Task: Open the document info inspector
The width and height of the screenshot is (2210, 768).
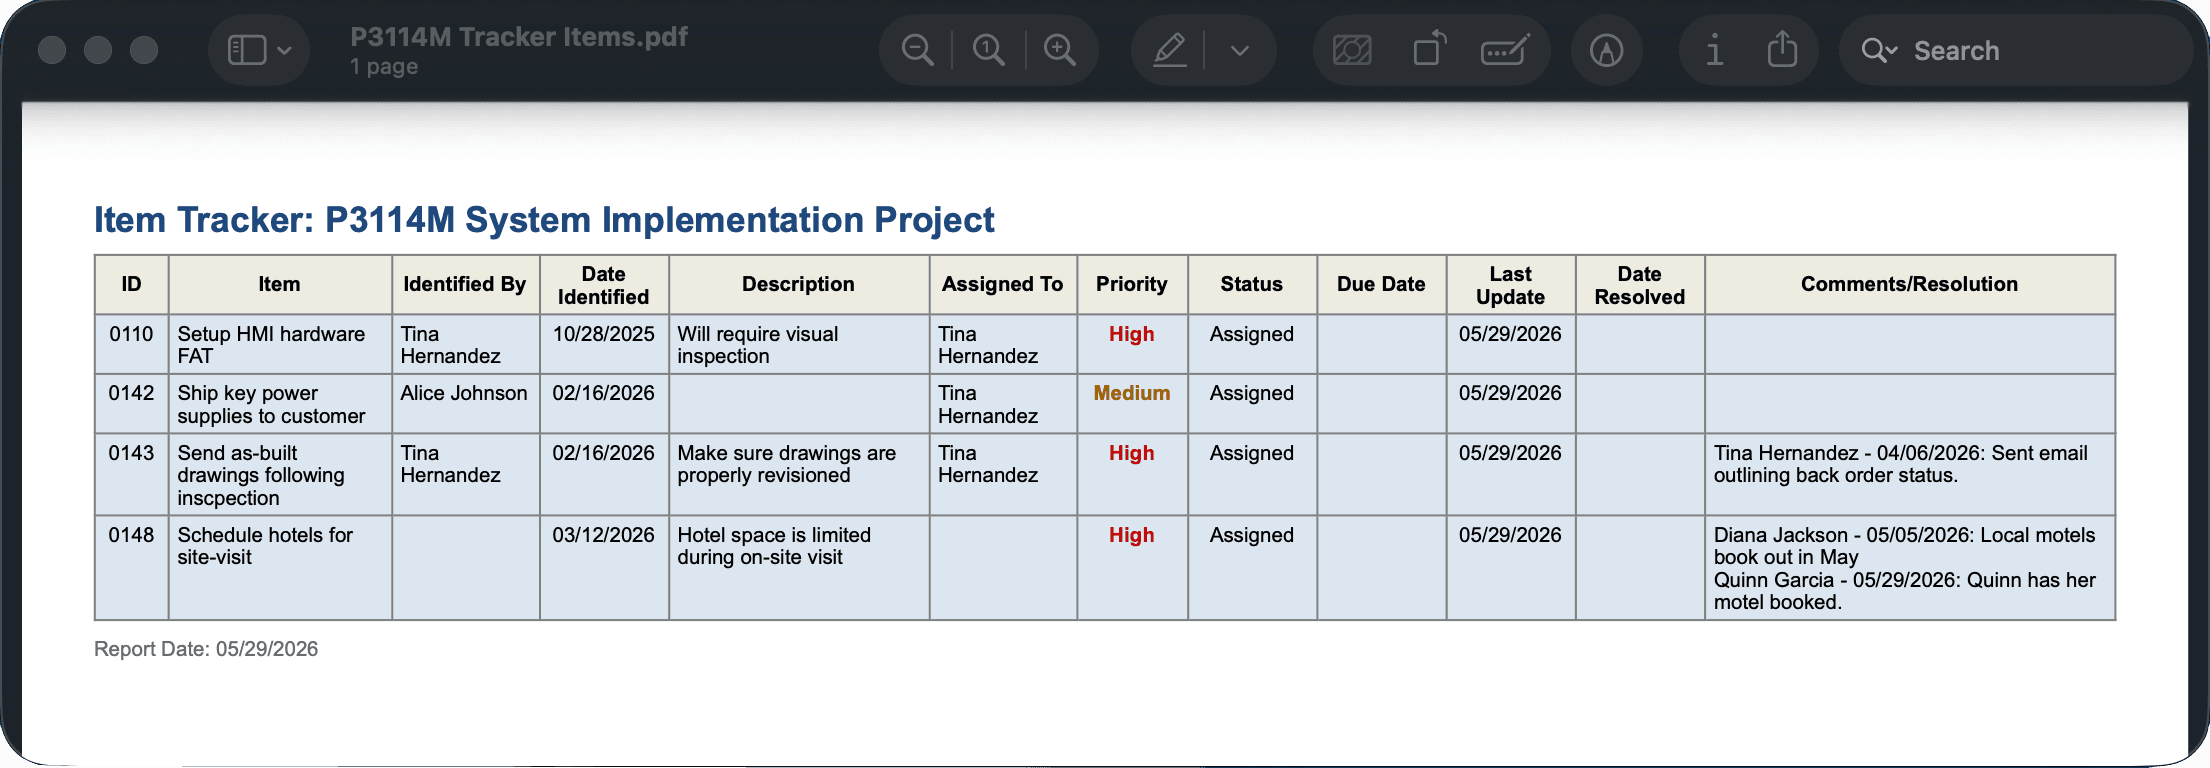Action: pyautogui.click(x=1714, y=50)
